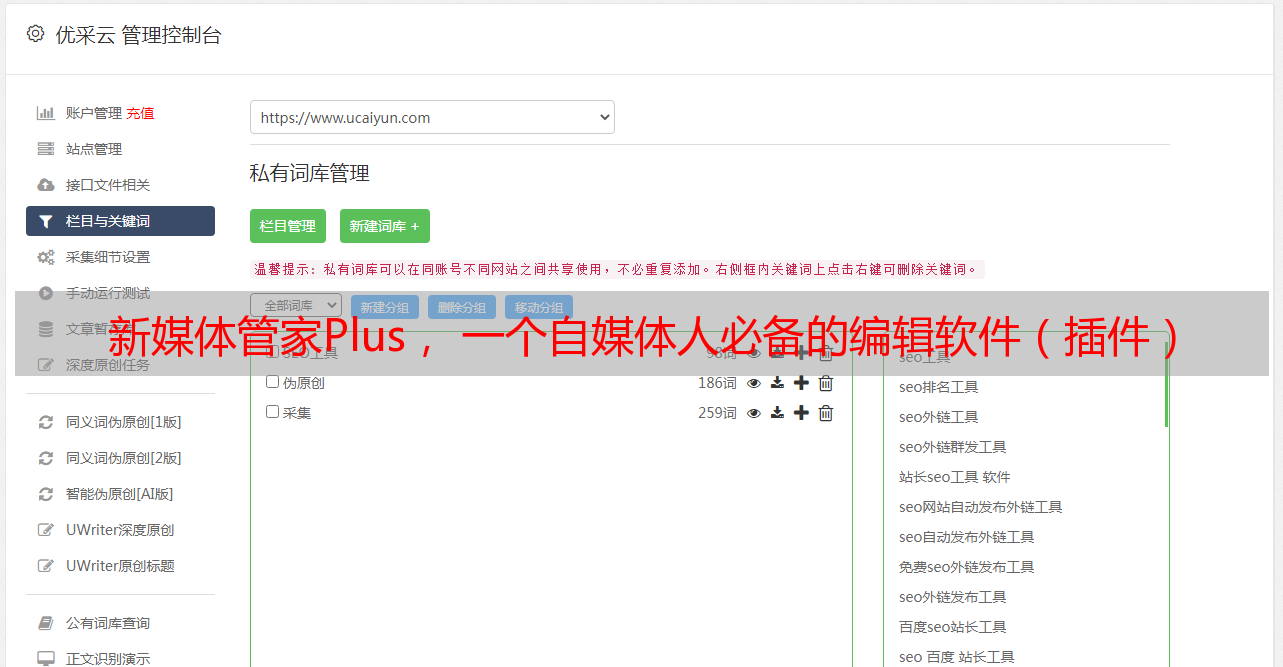This screenshot has width=1283, height=667.
Task: Click the server icon for 站点管理
Action: tap(46, 149)
